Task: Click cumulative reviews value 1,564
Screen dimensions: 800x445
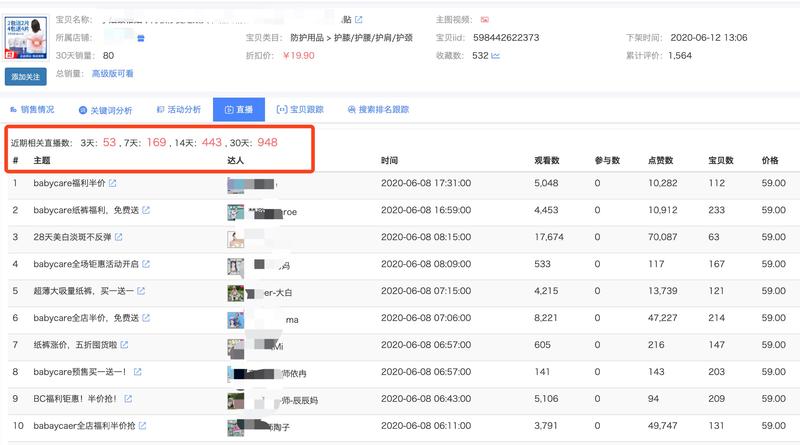Action: tap(680, 56)
